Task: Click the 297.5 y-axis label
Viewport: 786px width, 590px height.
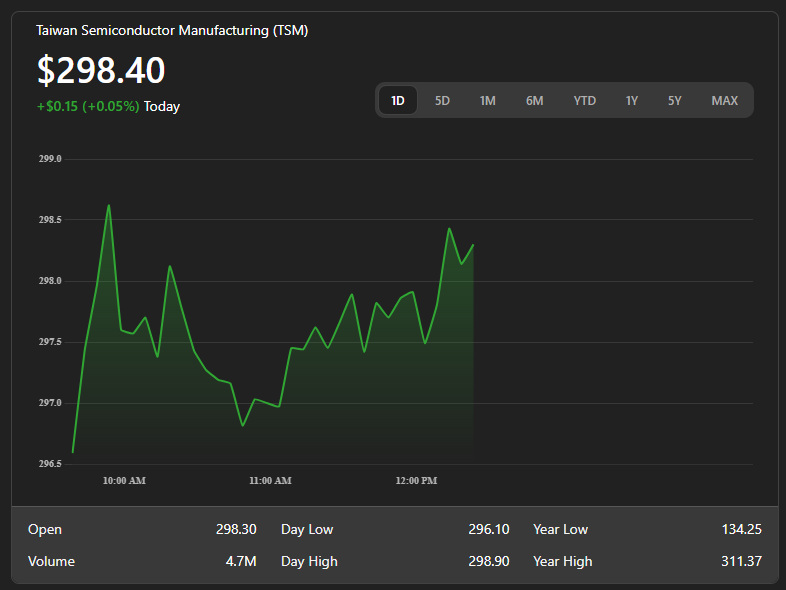Action: (x=50, y=342)
